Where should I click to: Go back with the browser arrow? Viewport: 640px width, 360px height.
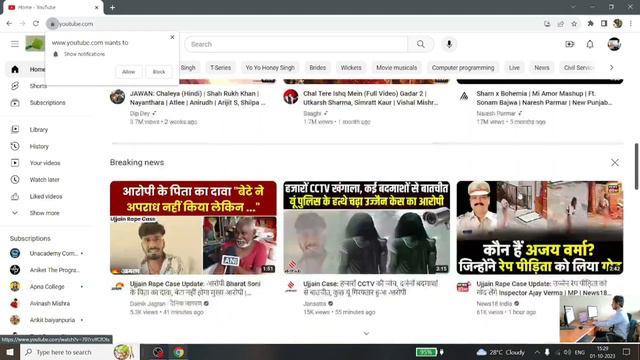[9, 24]
